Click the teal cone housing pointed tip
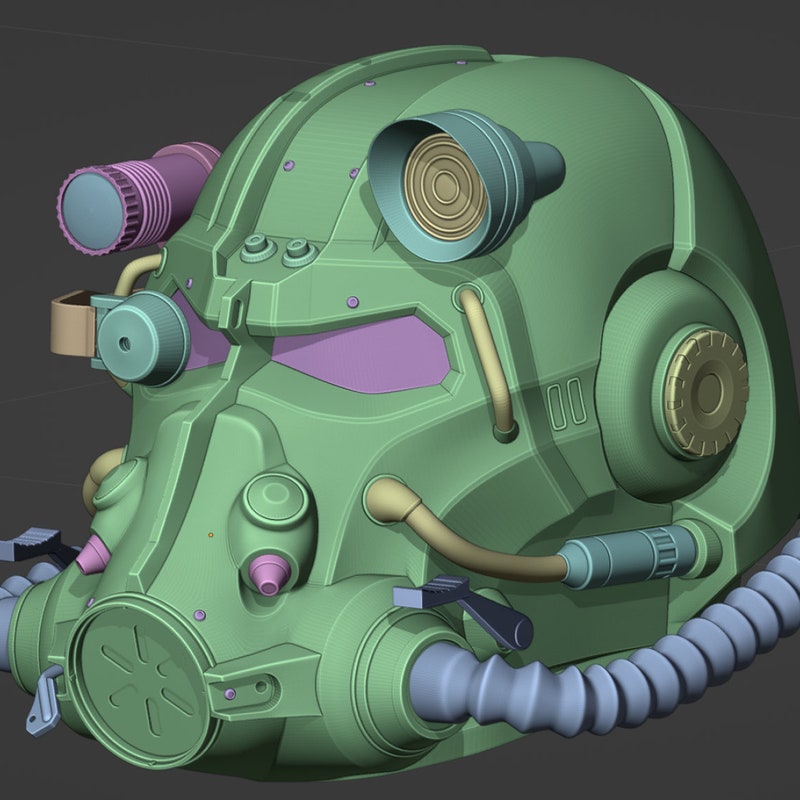This screenshot has height=800, width=800. pos(545,166)
